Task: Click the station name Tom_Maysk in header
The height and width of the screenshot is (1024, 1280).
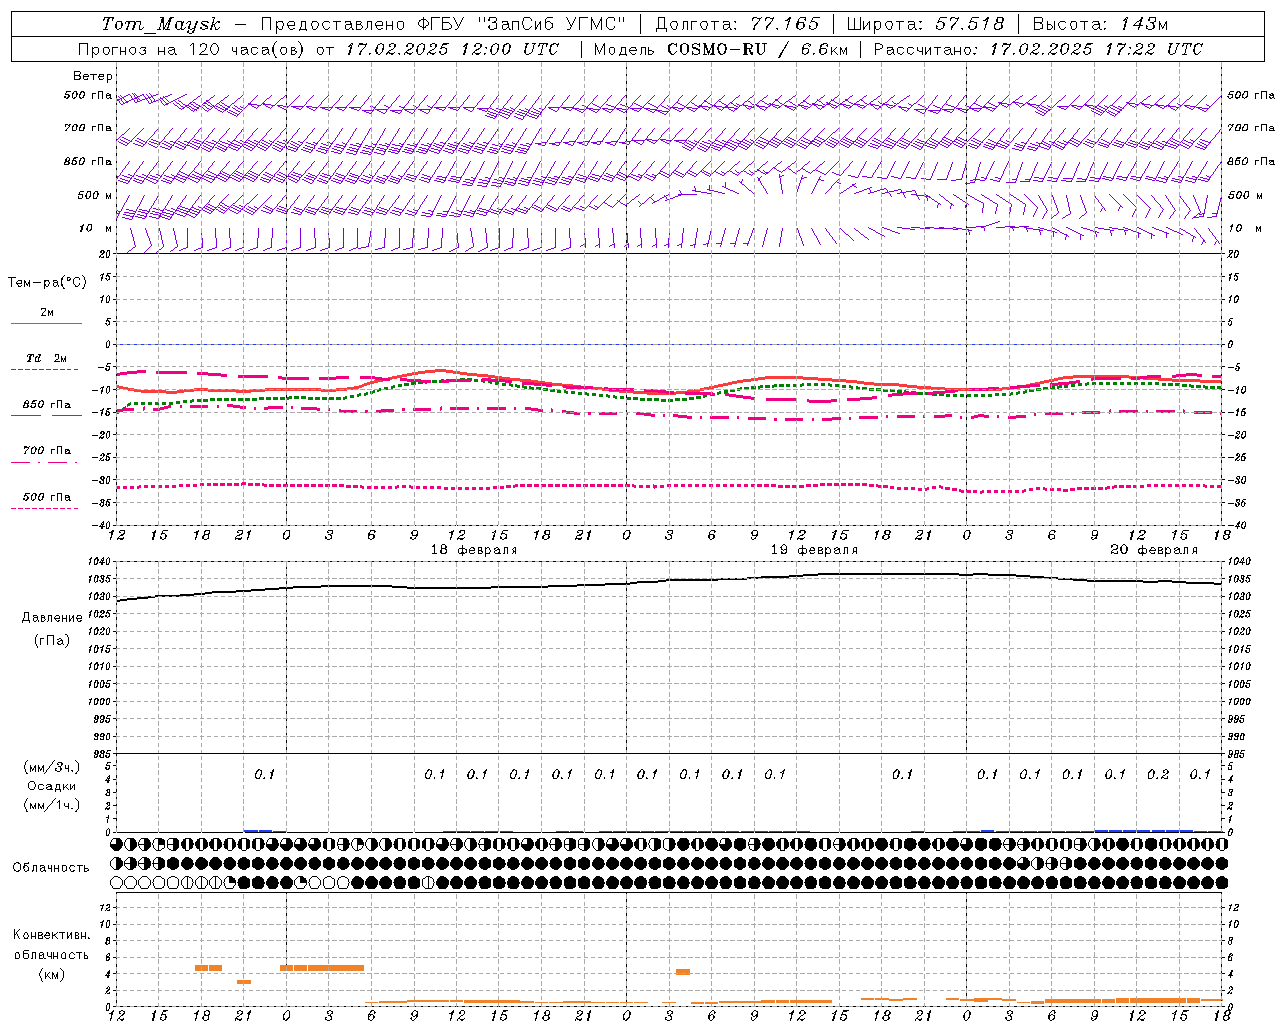Action: [x=161, y=24]
